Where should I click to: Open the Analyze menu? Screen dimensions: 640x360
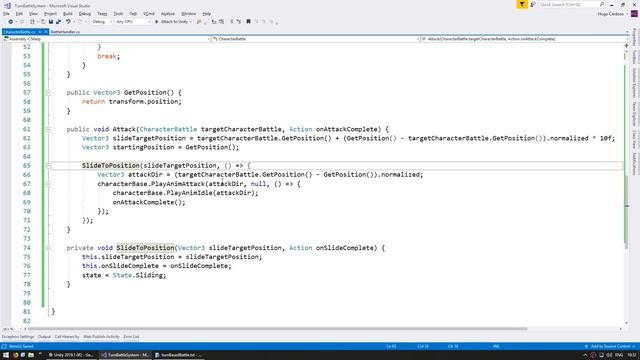click(168, 14)
